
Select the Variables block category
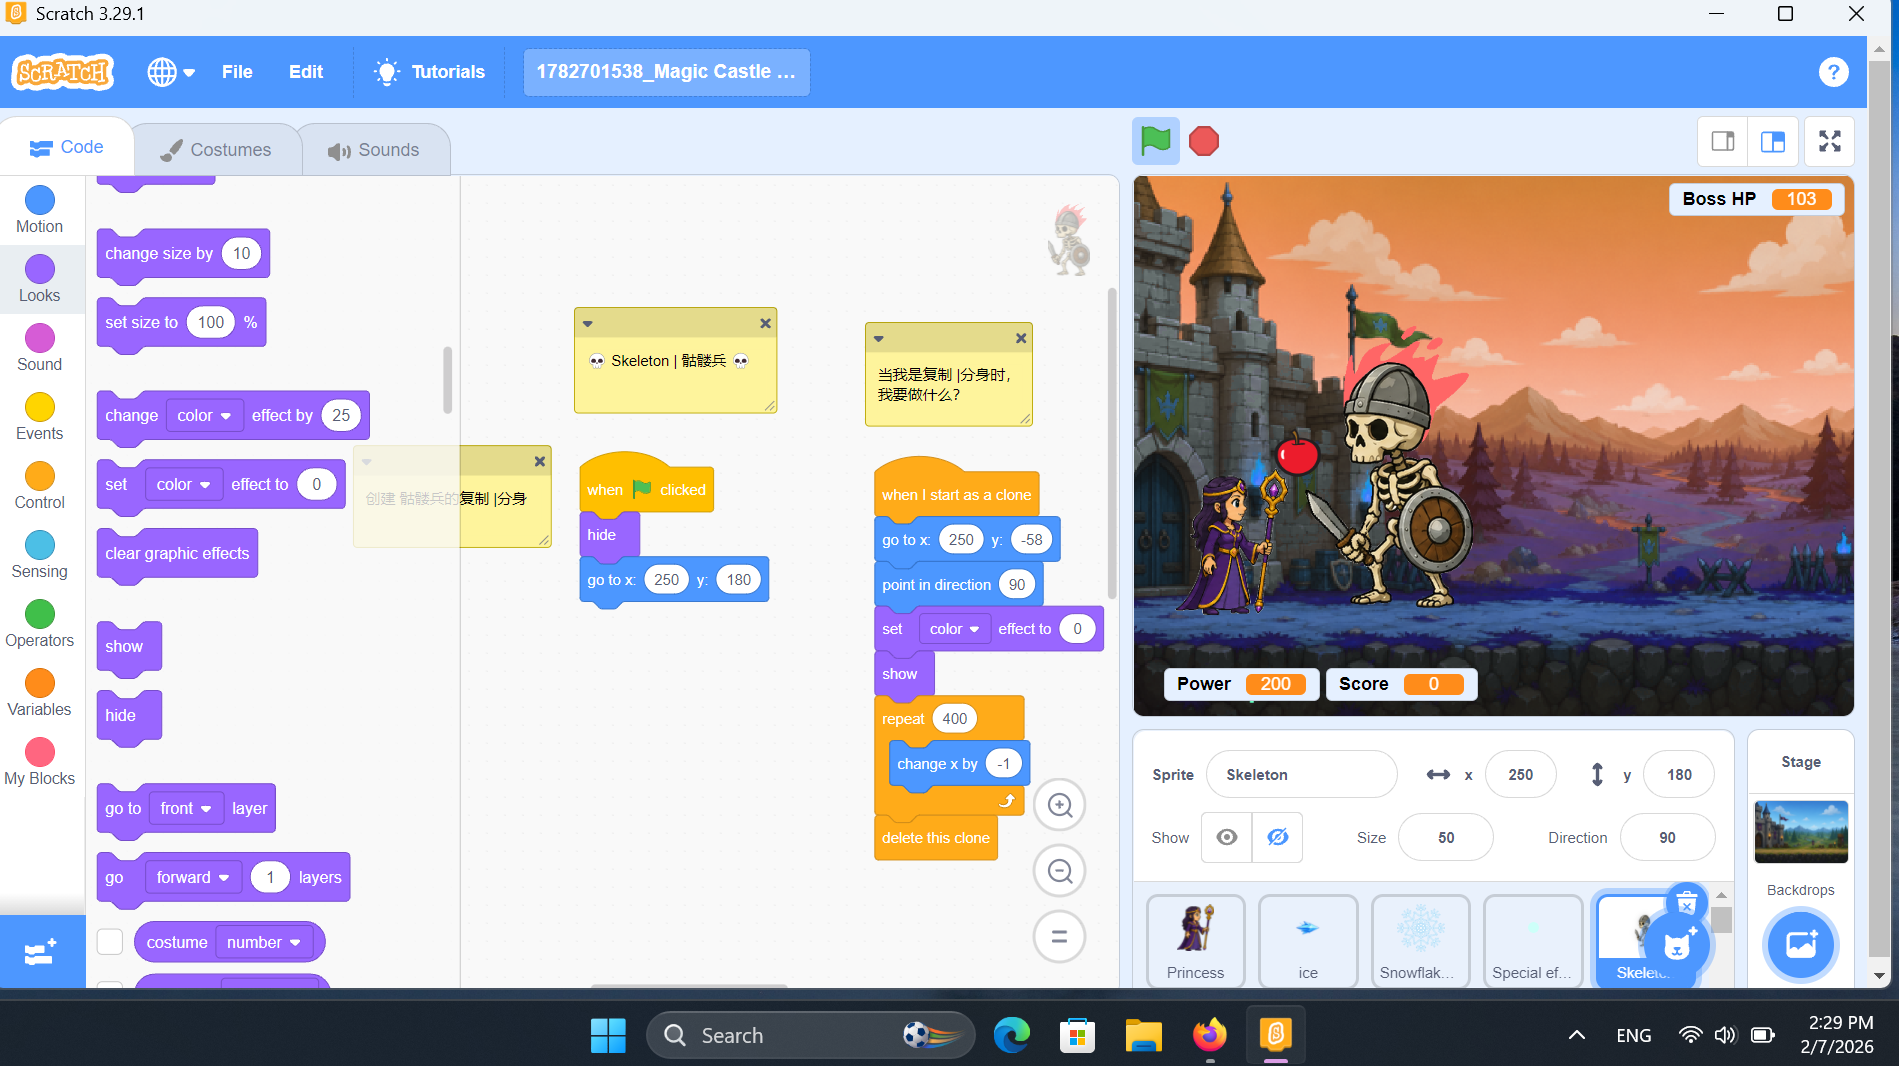coord(40,694)
